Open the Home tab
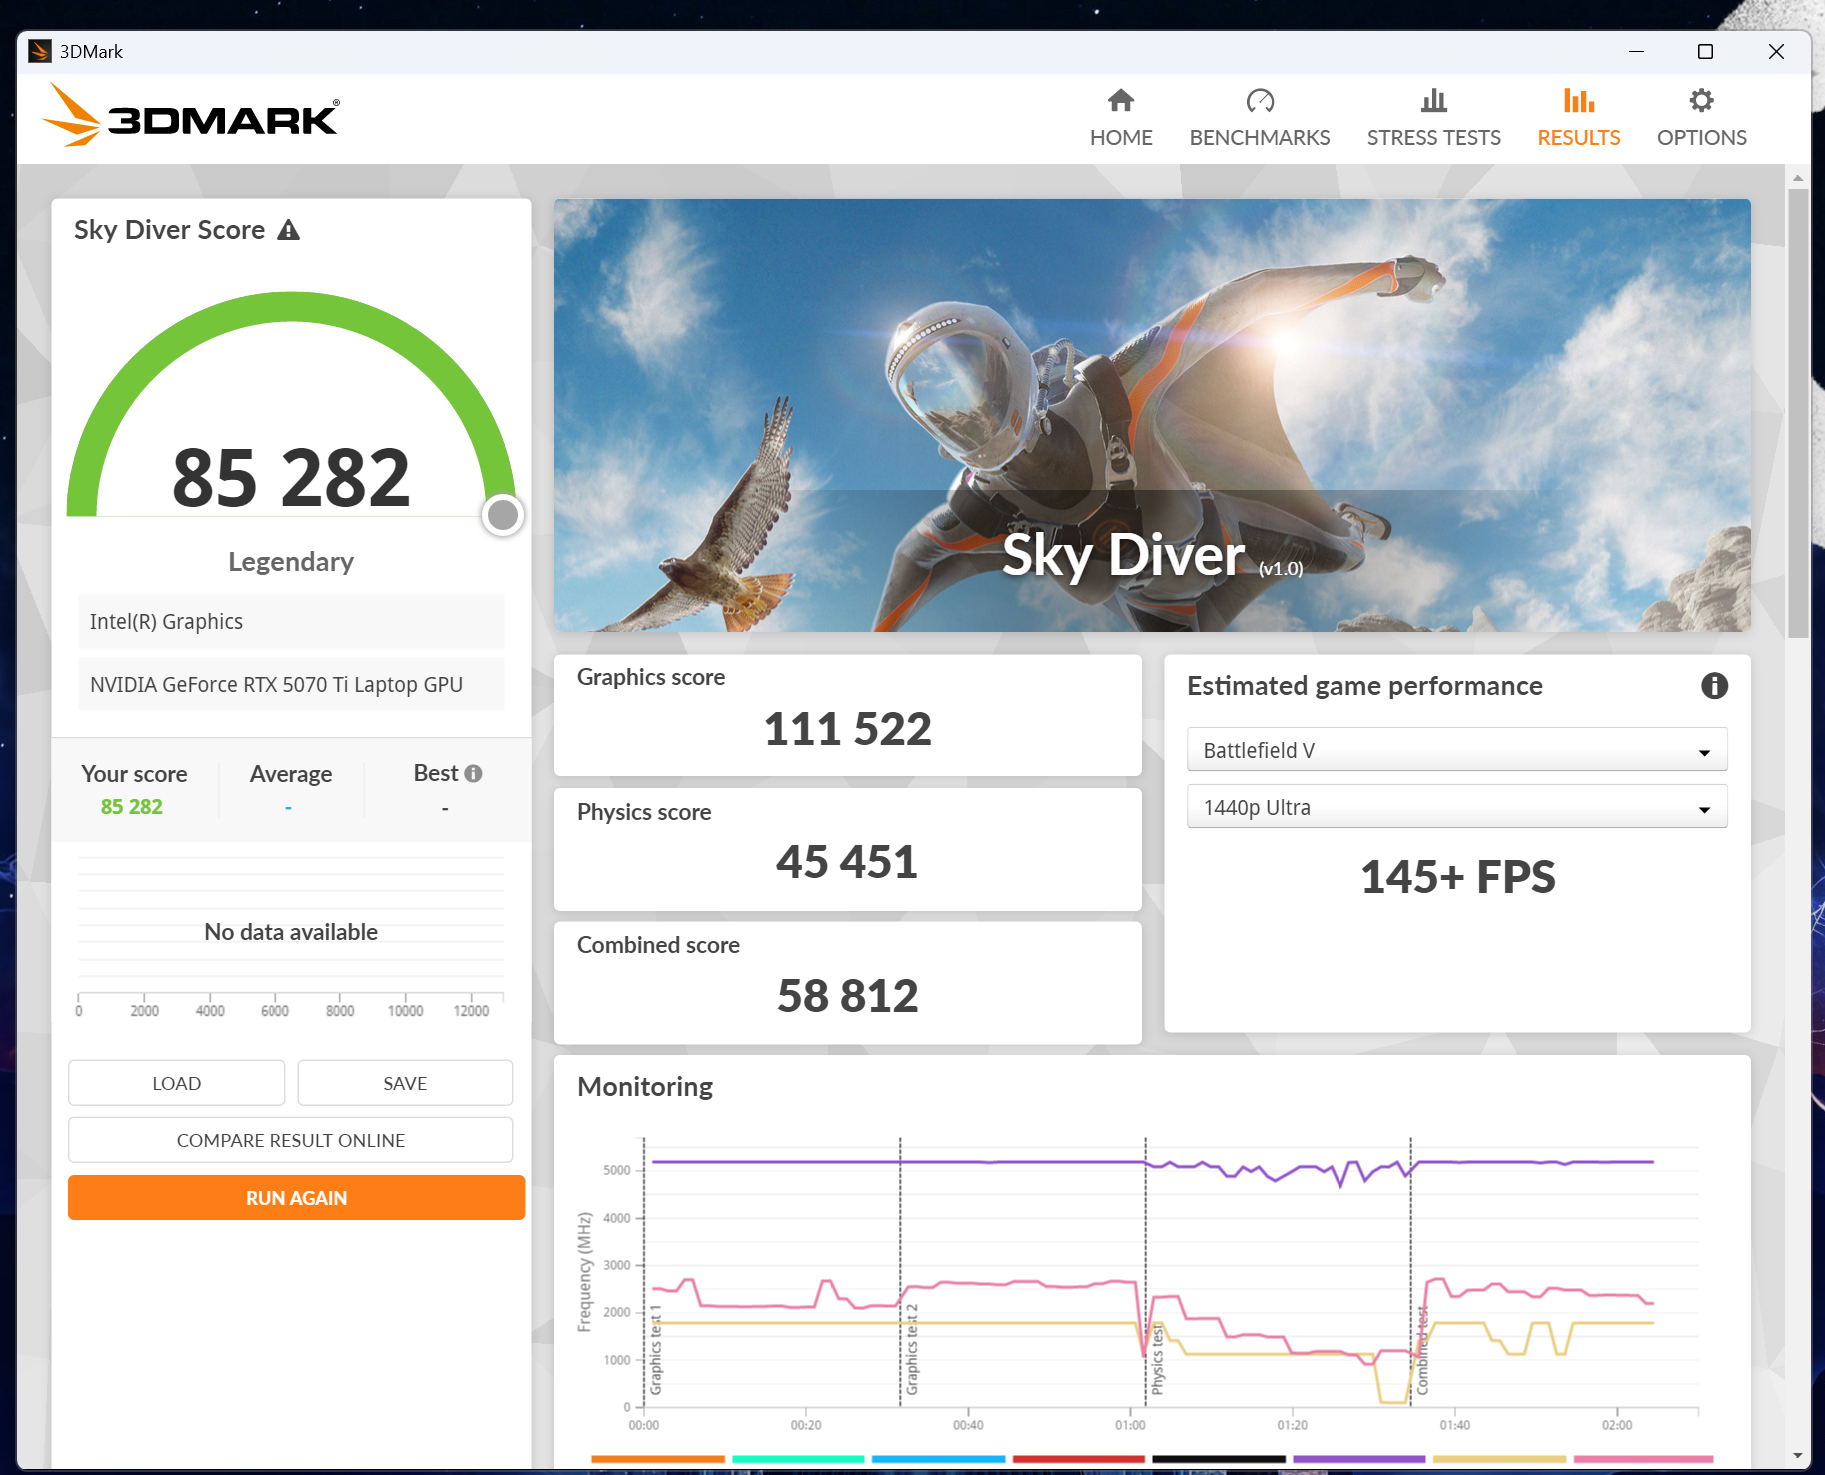The width and height of the screenshot is (1825, 1475). [x=1121, y=118]
